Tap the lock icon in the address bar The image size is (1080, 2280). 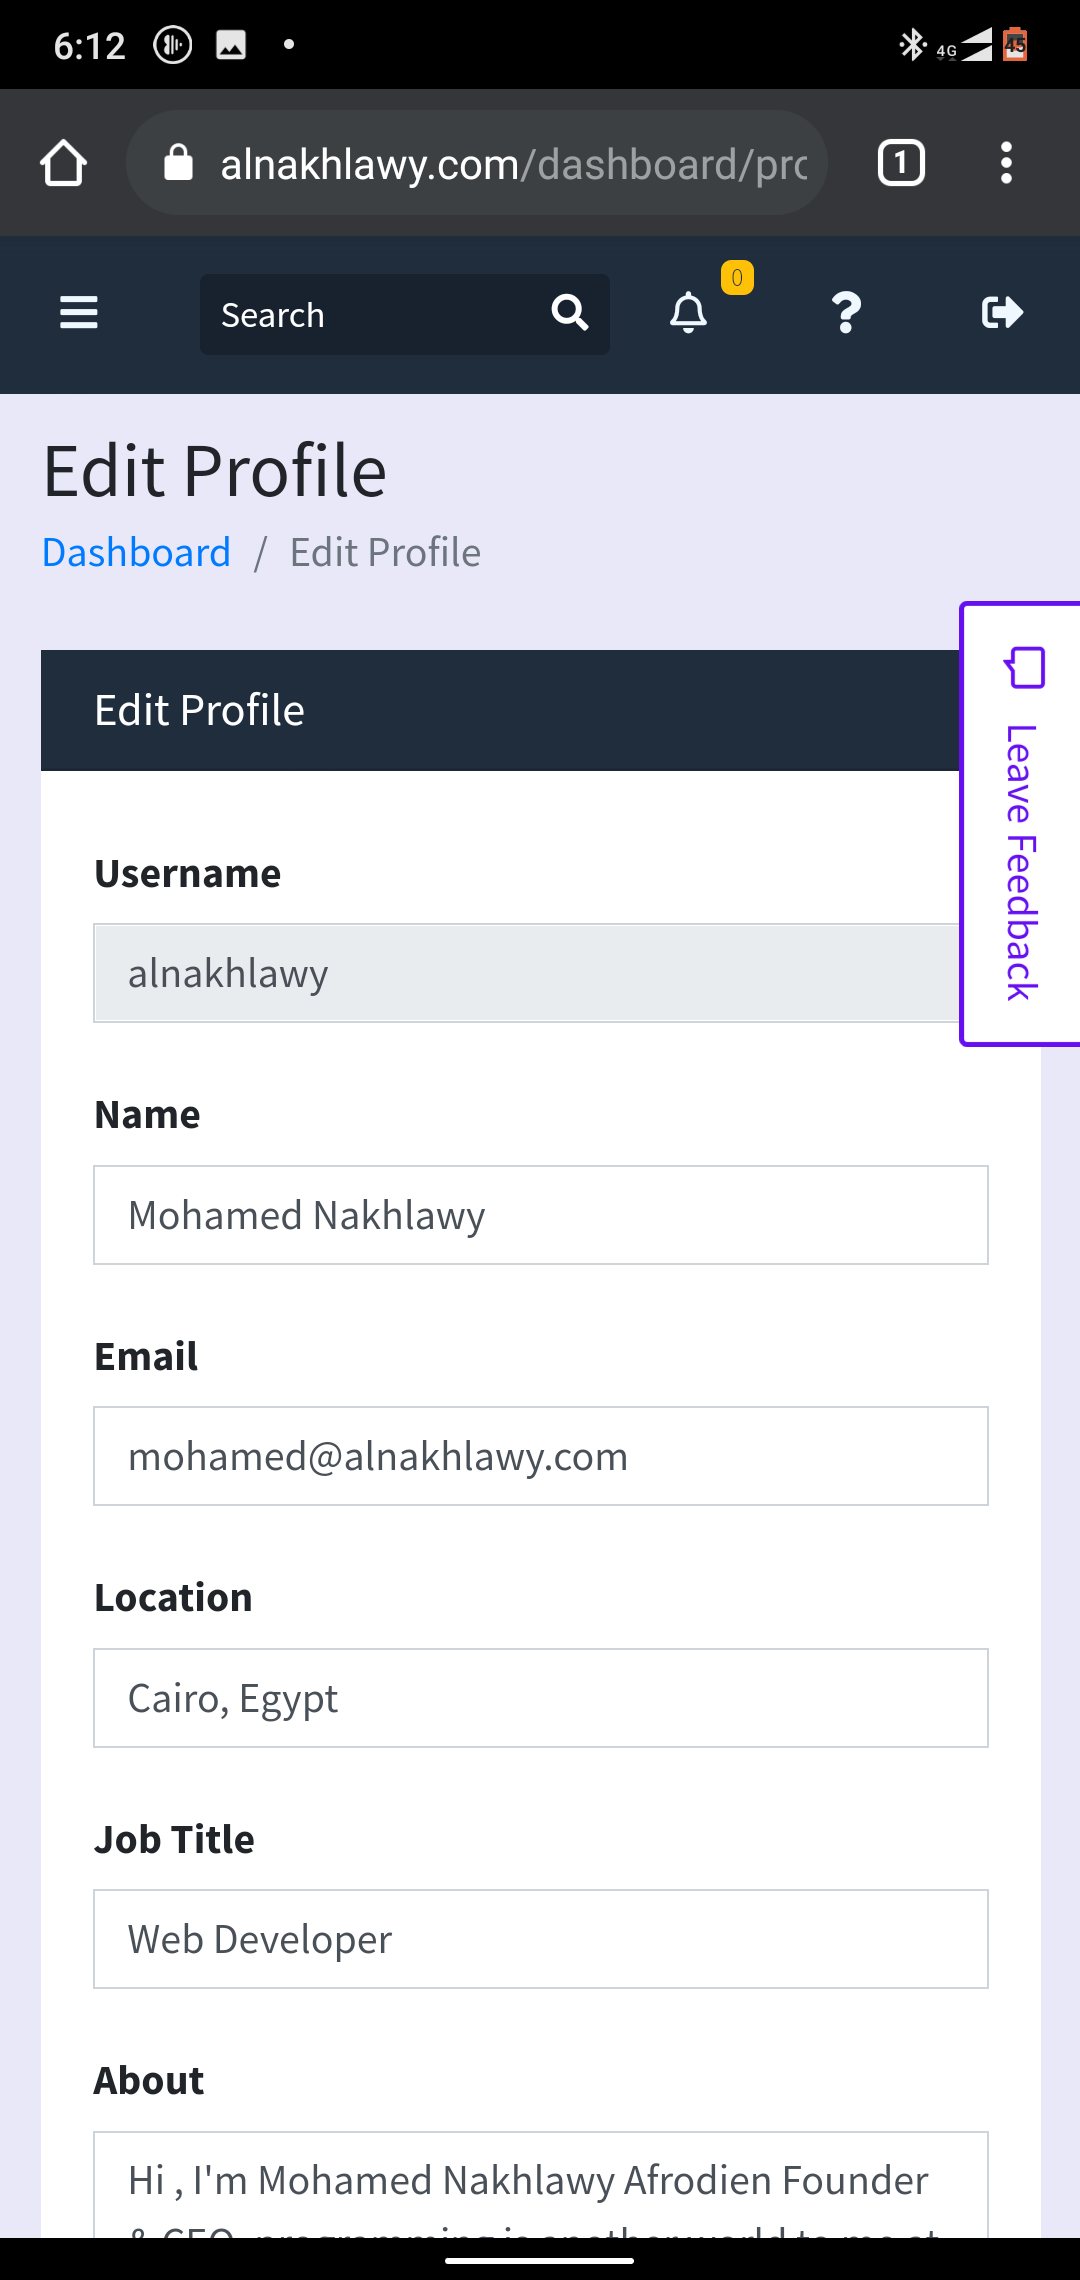tap(178, 163)
